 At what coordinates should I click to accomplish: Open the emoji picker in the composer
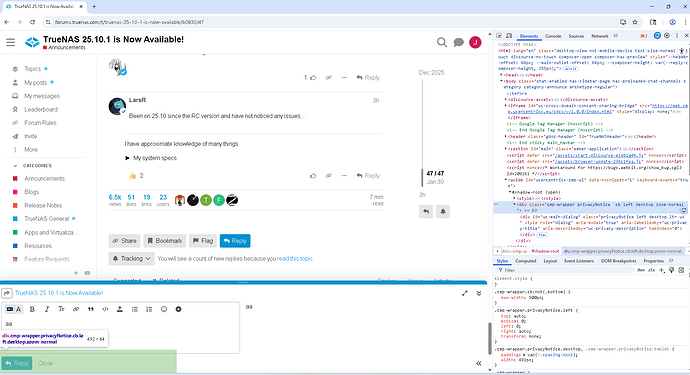pyautogui.click(x=164, y=309)
